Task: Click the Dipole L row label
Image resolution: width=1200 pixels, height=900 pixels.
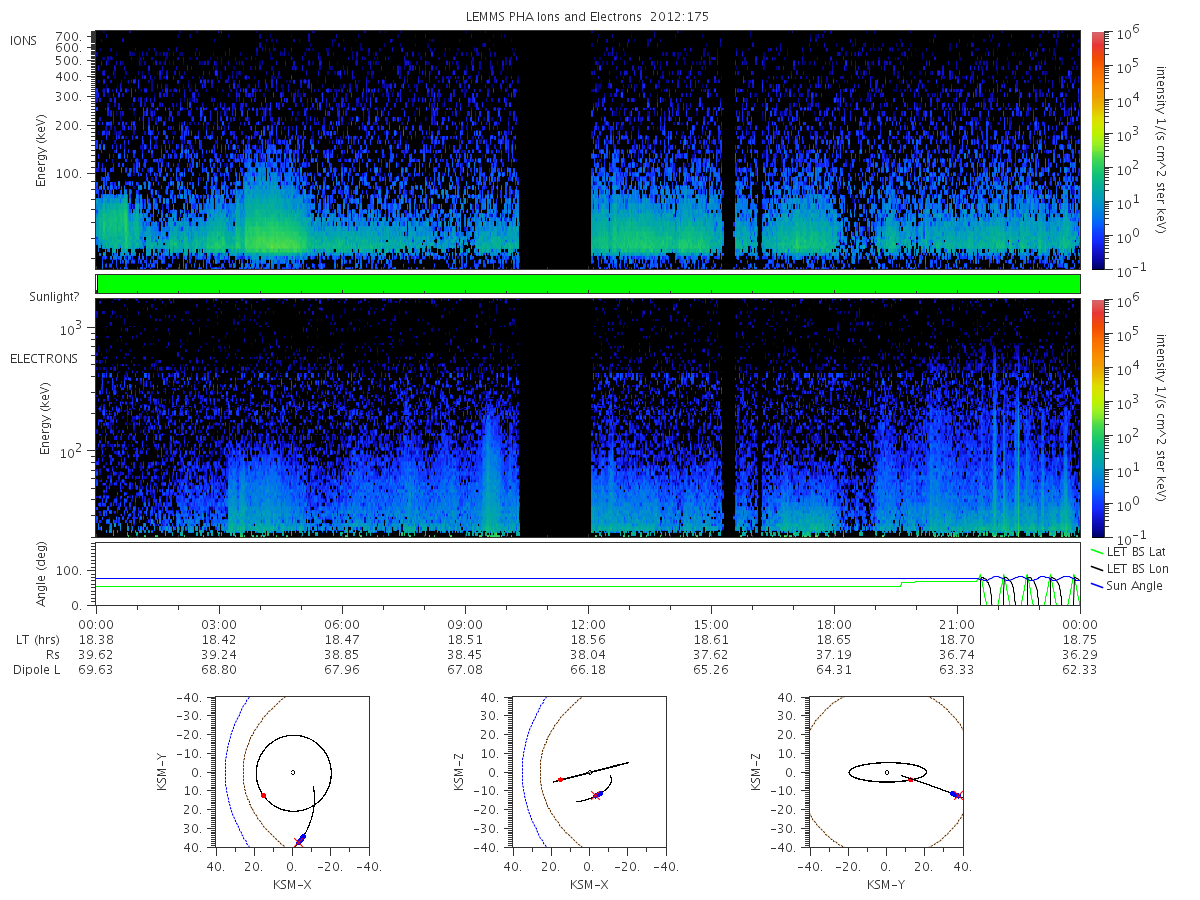Action: (36, 669)
